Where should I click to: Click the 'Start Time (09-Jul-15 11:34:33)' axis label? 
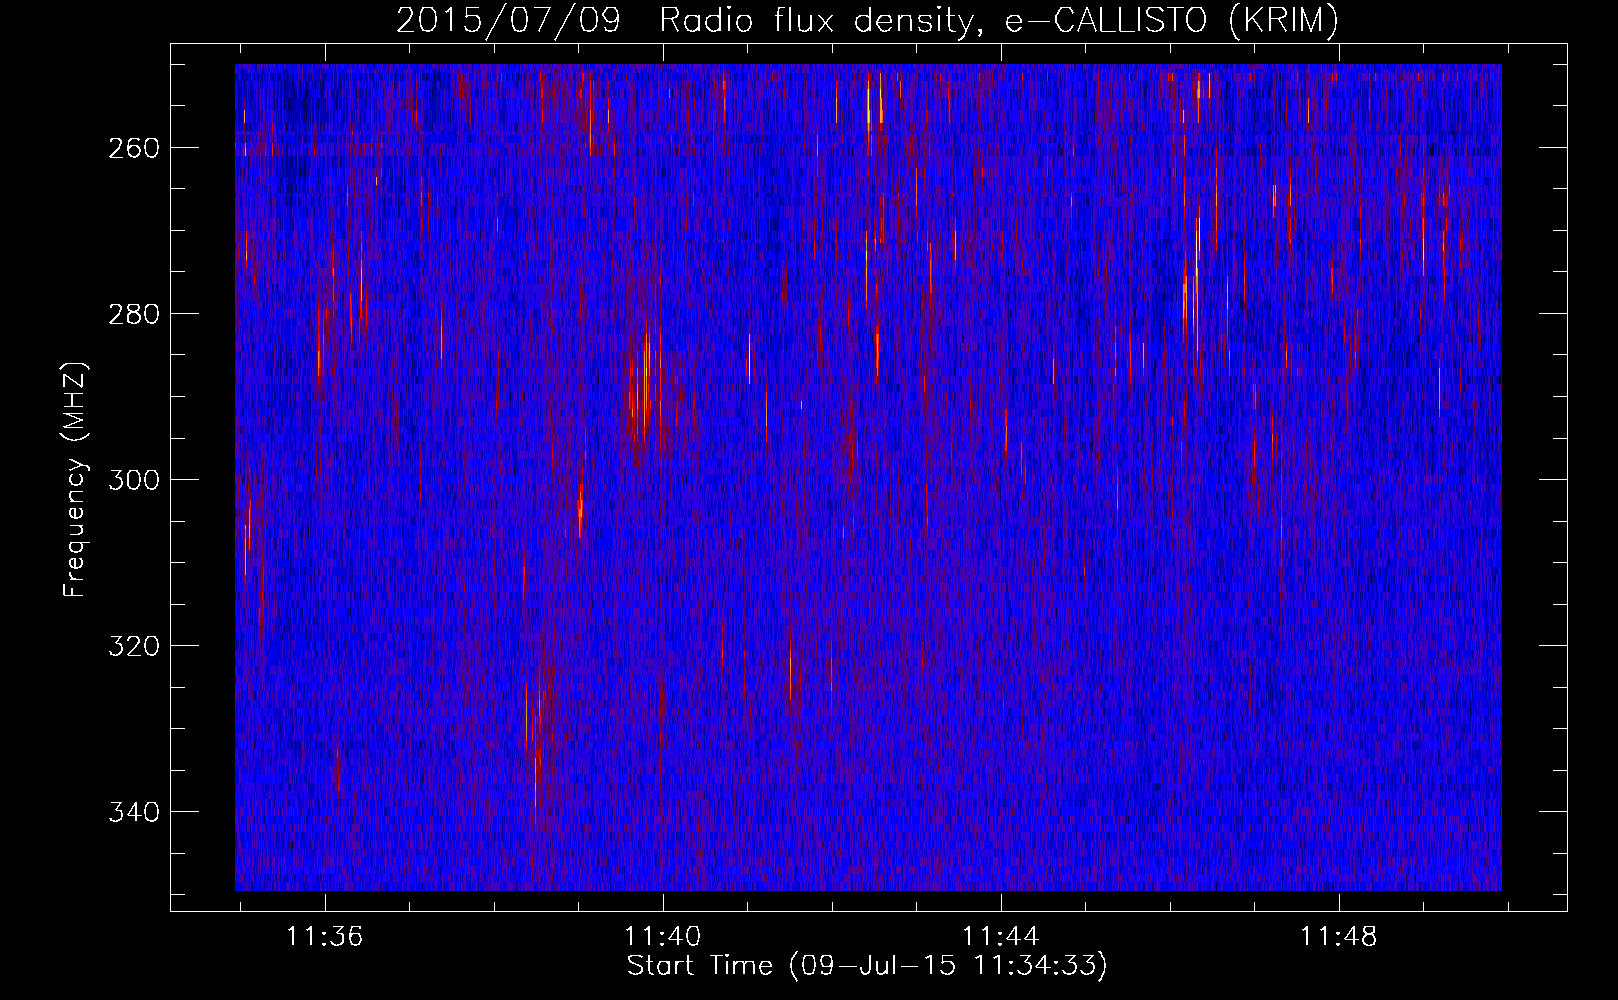867,966
